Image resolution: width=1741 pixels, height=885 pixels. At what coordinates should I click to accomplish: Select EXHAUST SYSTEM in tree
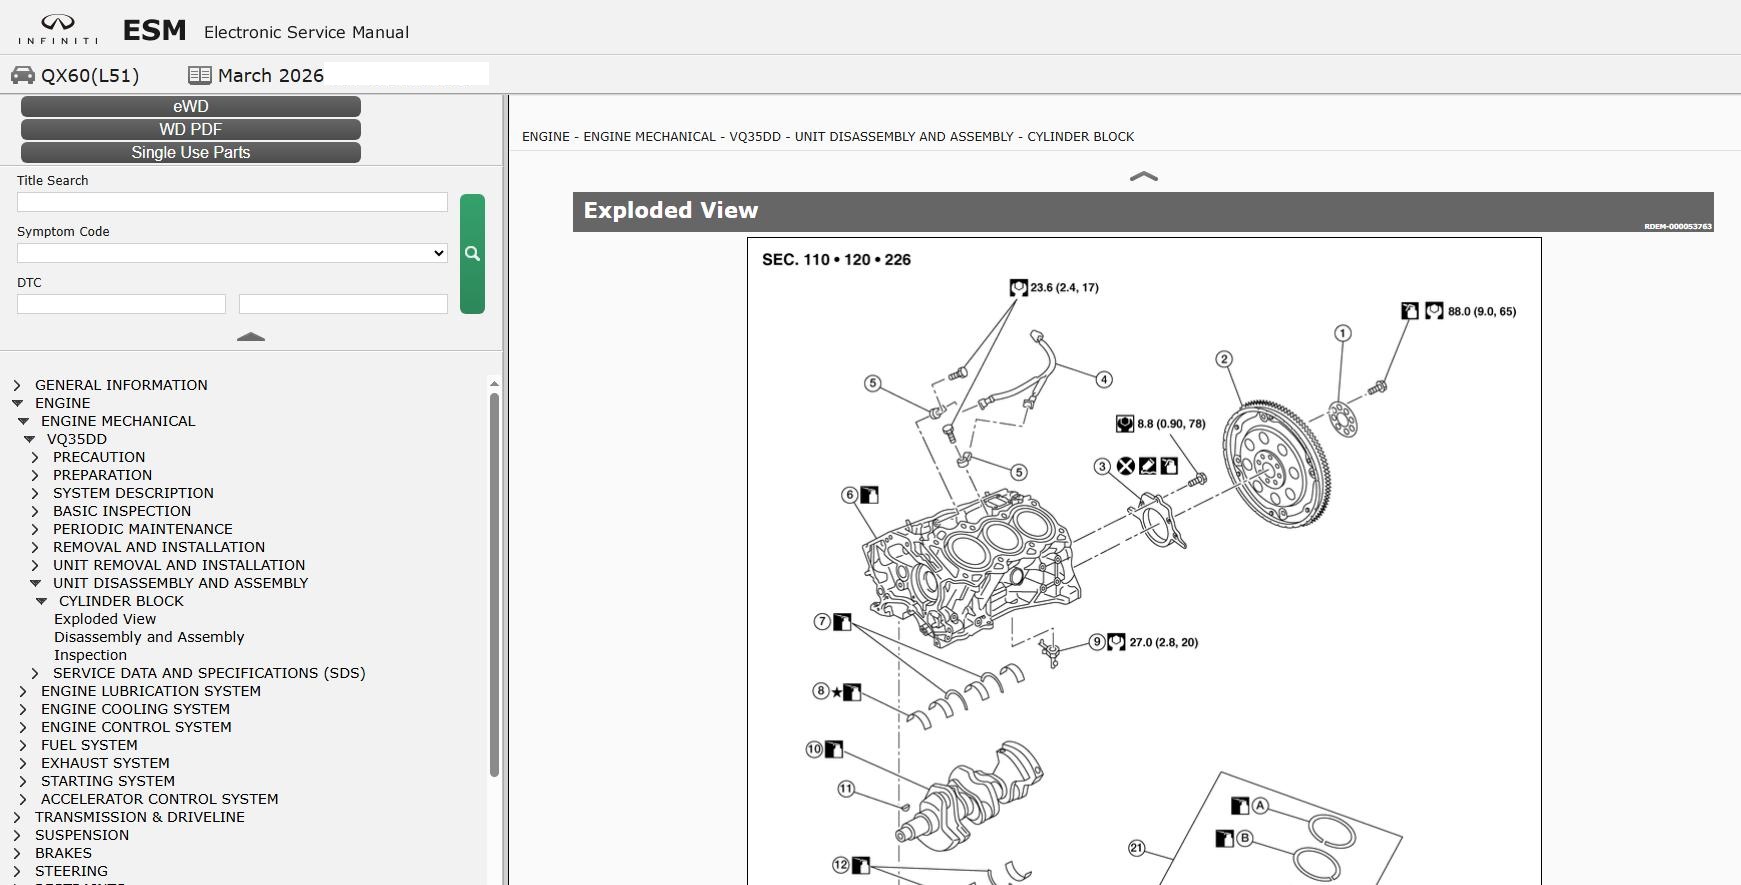[105, 763]
